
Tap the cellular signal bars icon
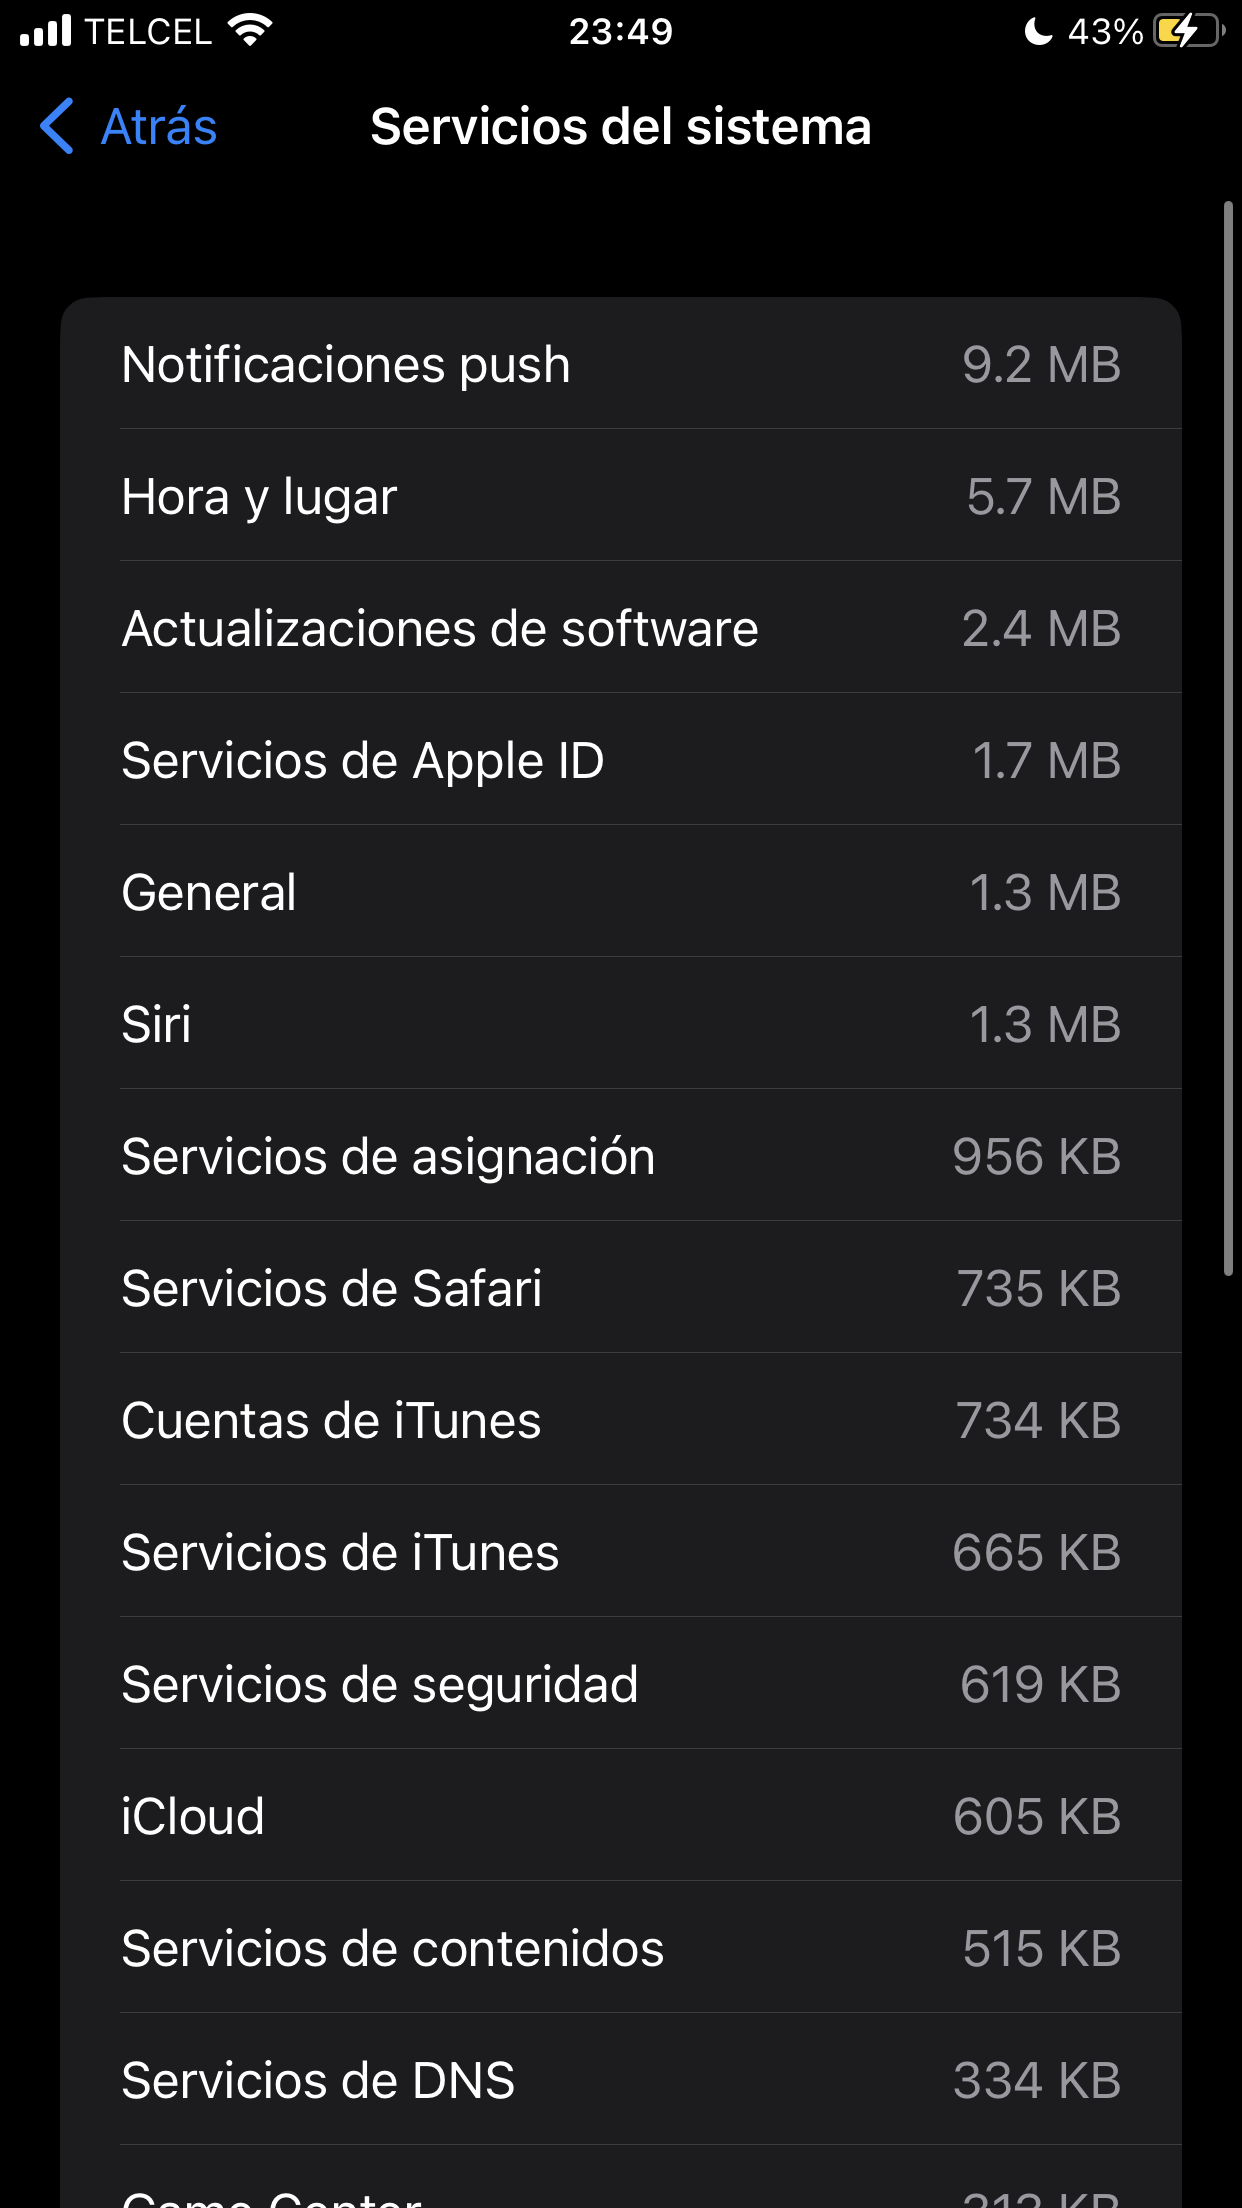46,31
